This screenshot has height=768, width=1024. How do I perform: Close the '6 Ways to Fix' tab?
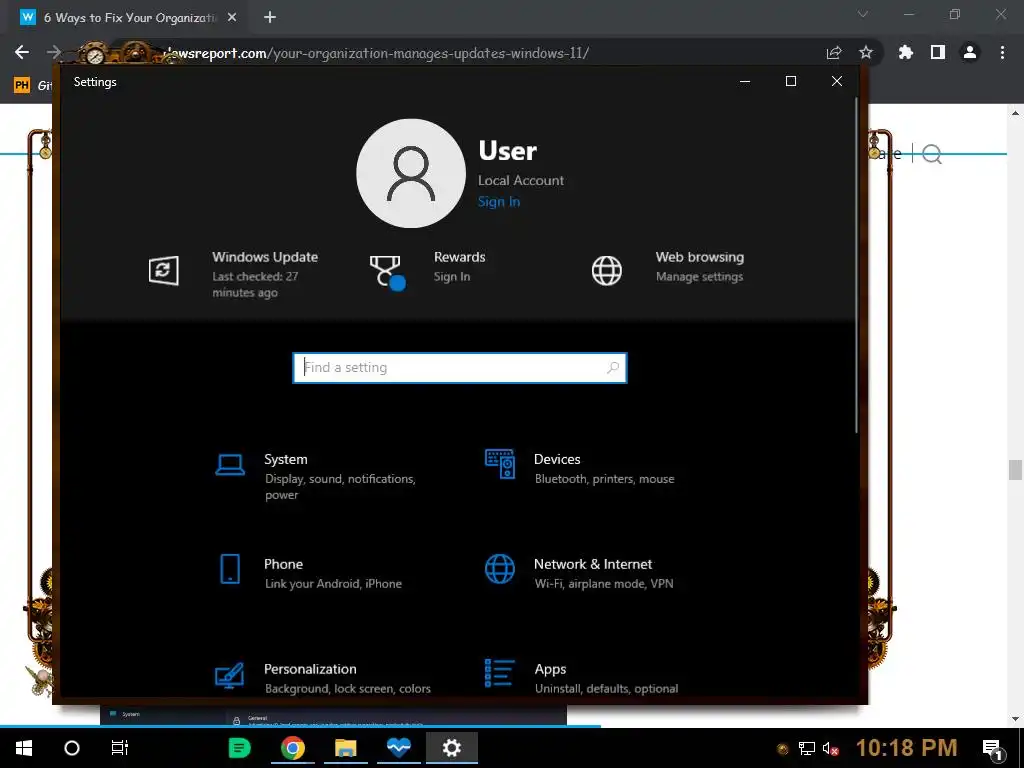[x=232, y=18]
